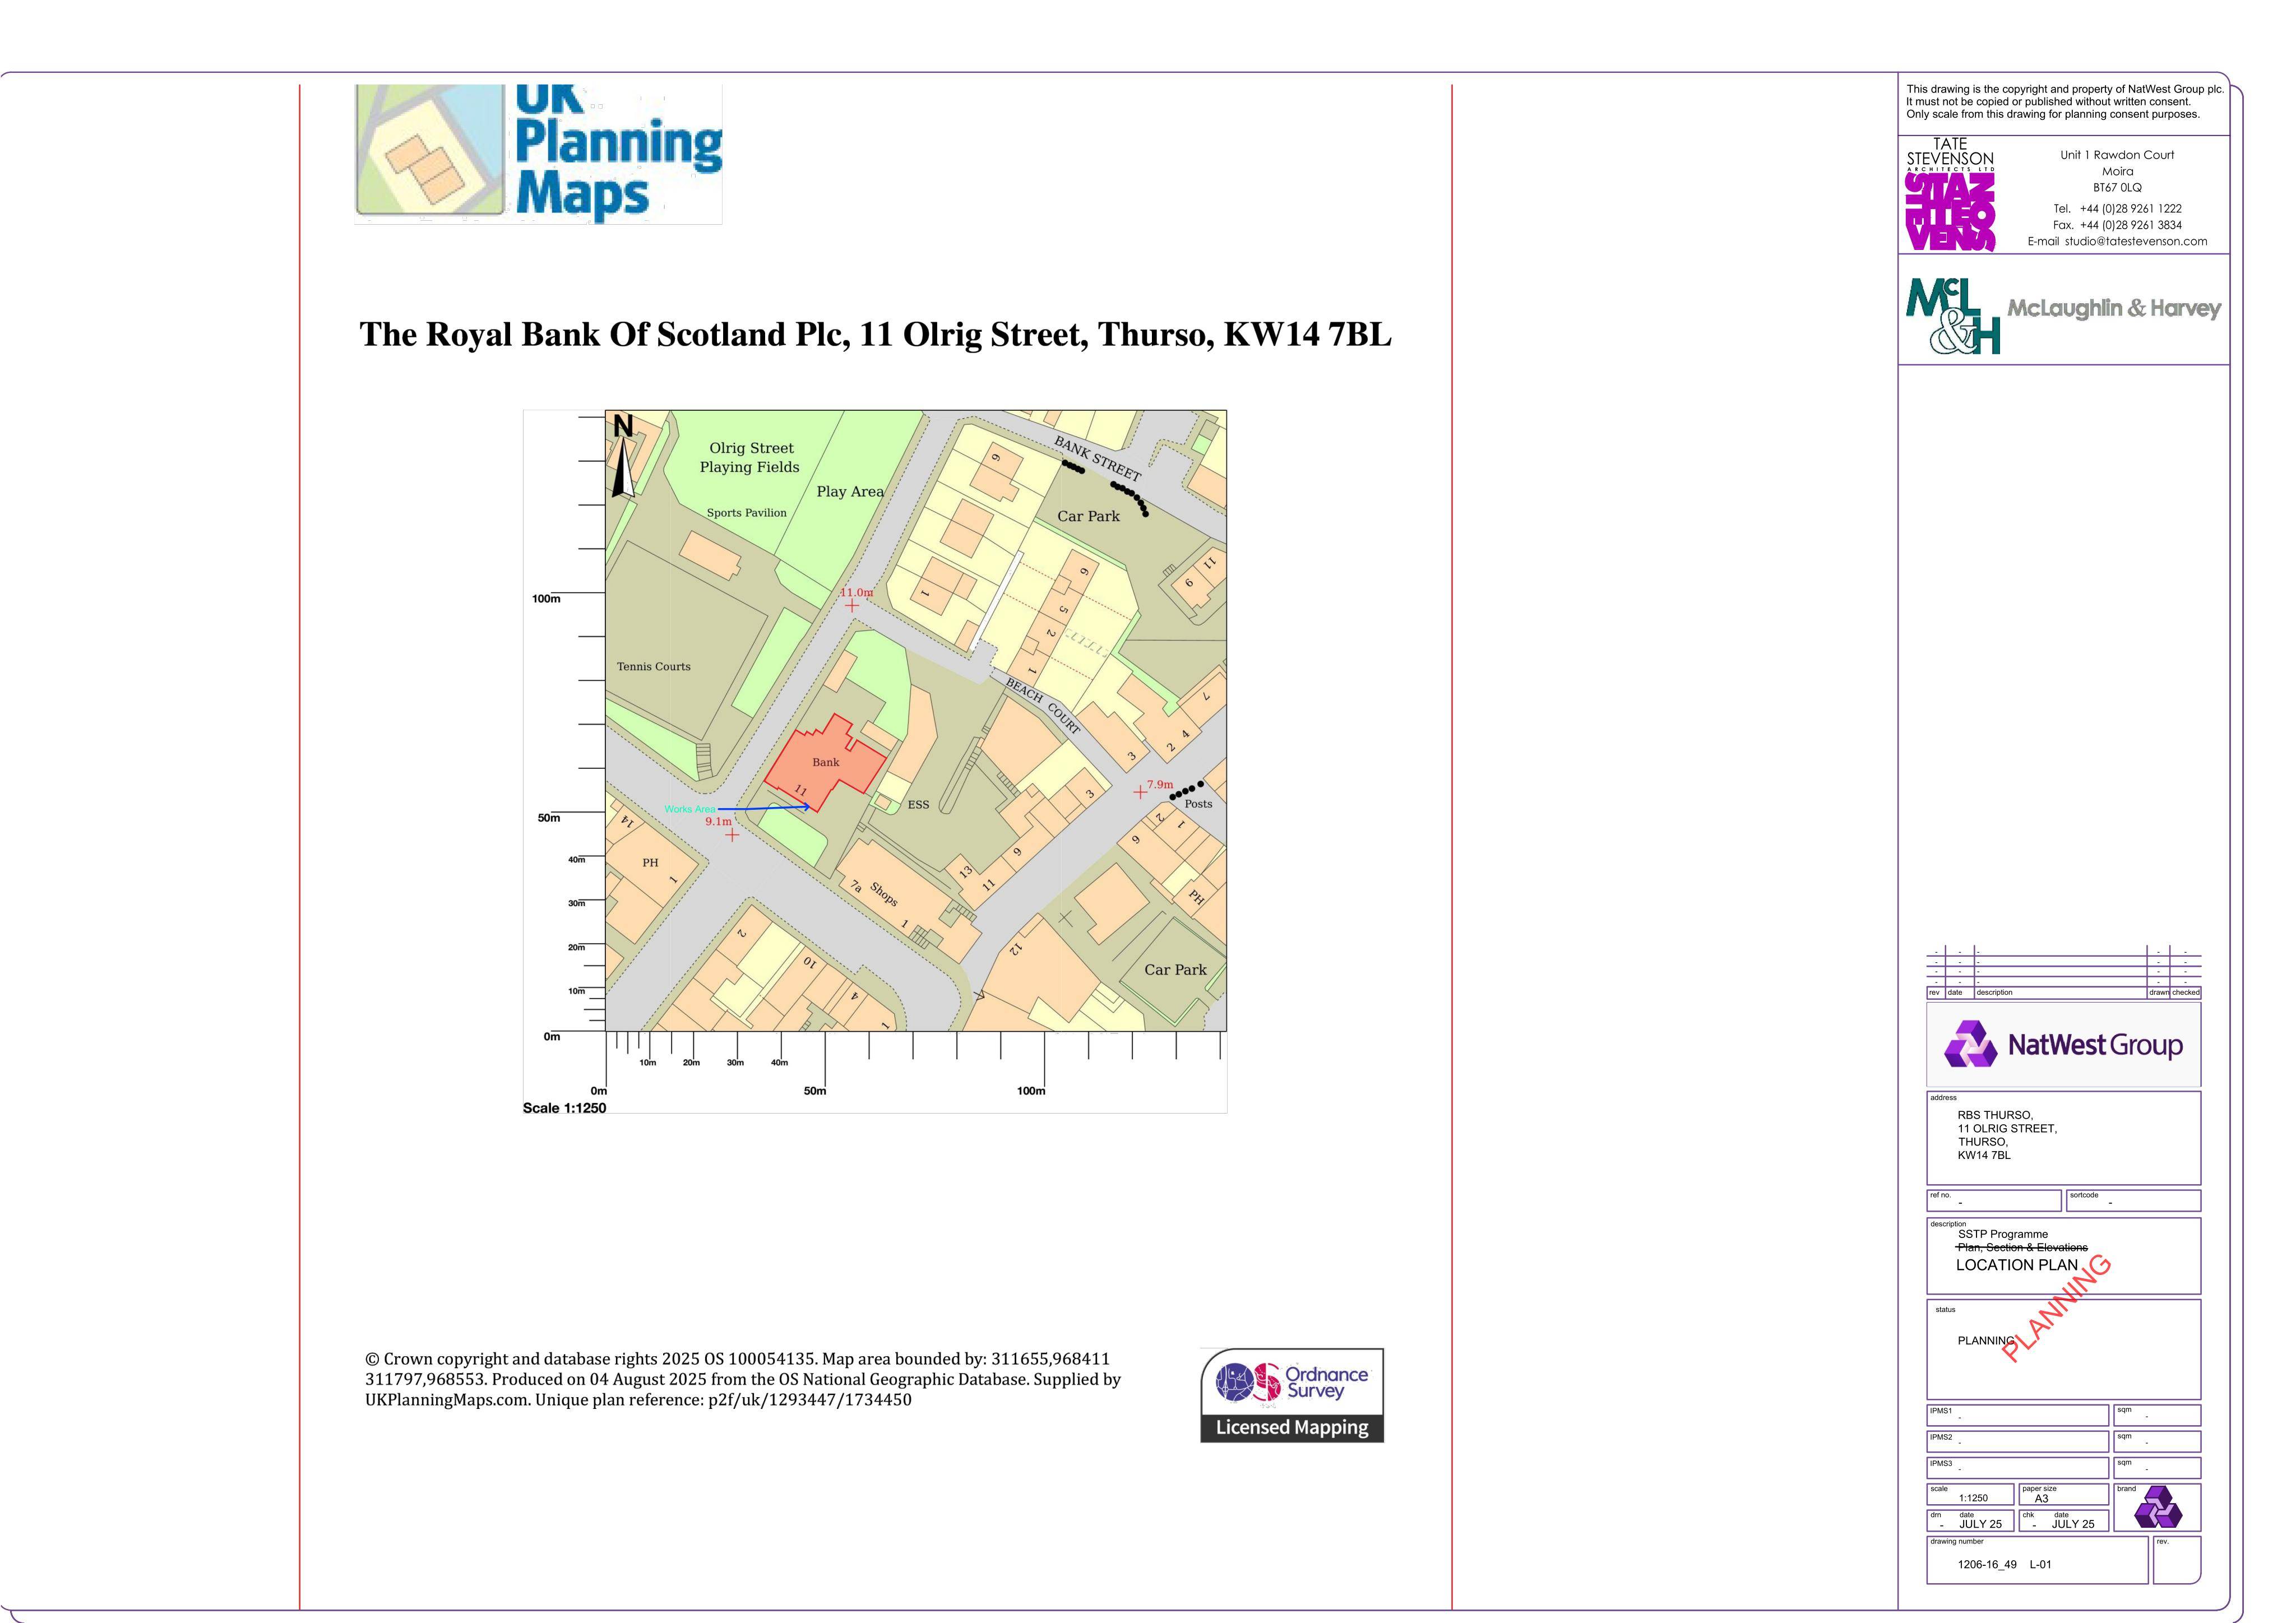The image size is (2296, 1623).
Task: Click the 'Olrig Street Playing Fields' label
Action: tap(750, 457)
